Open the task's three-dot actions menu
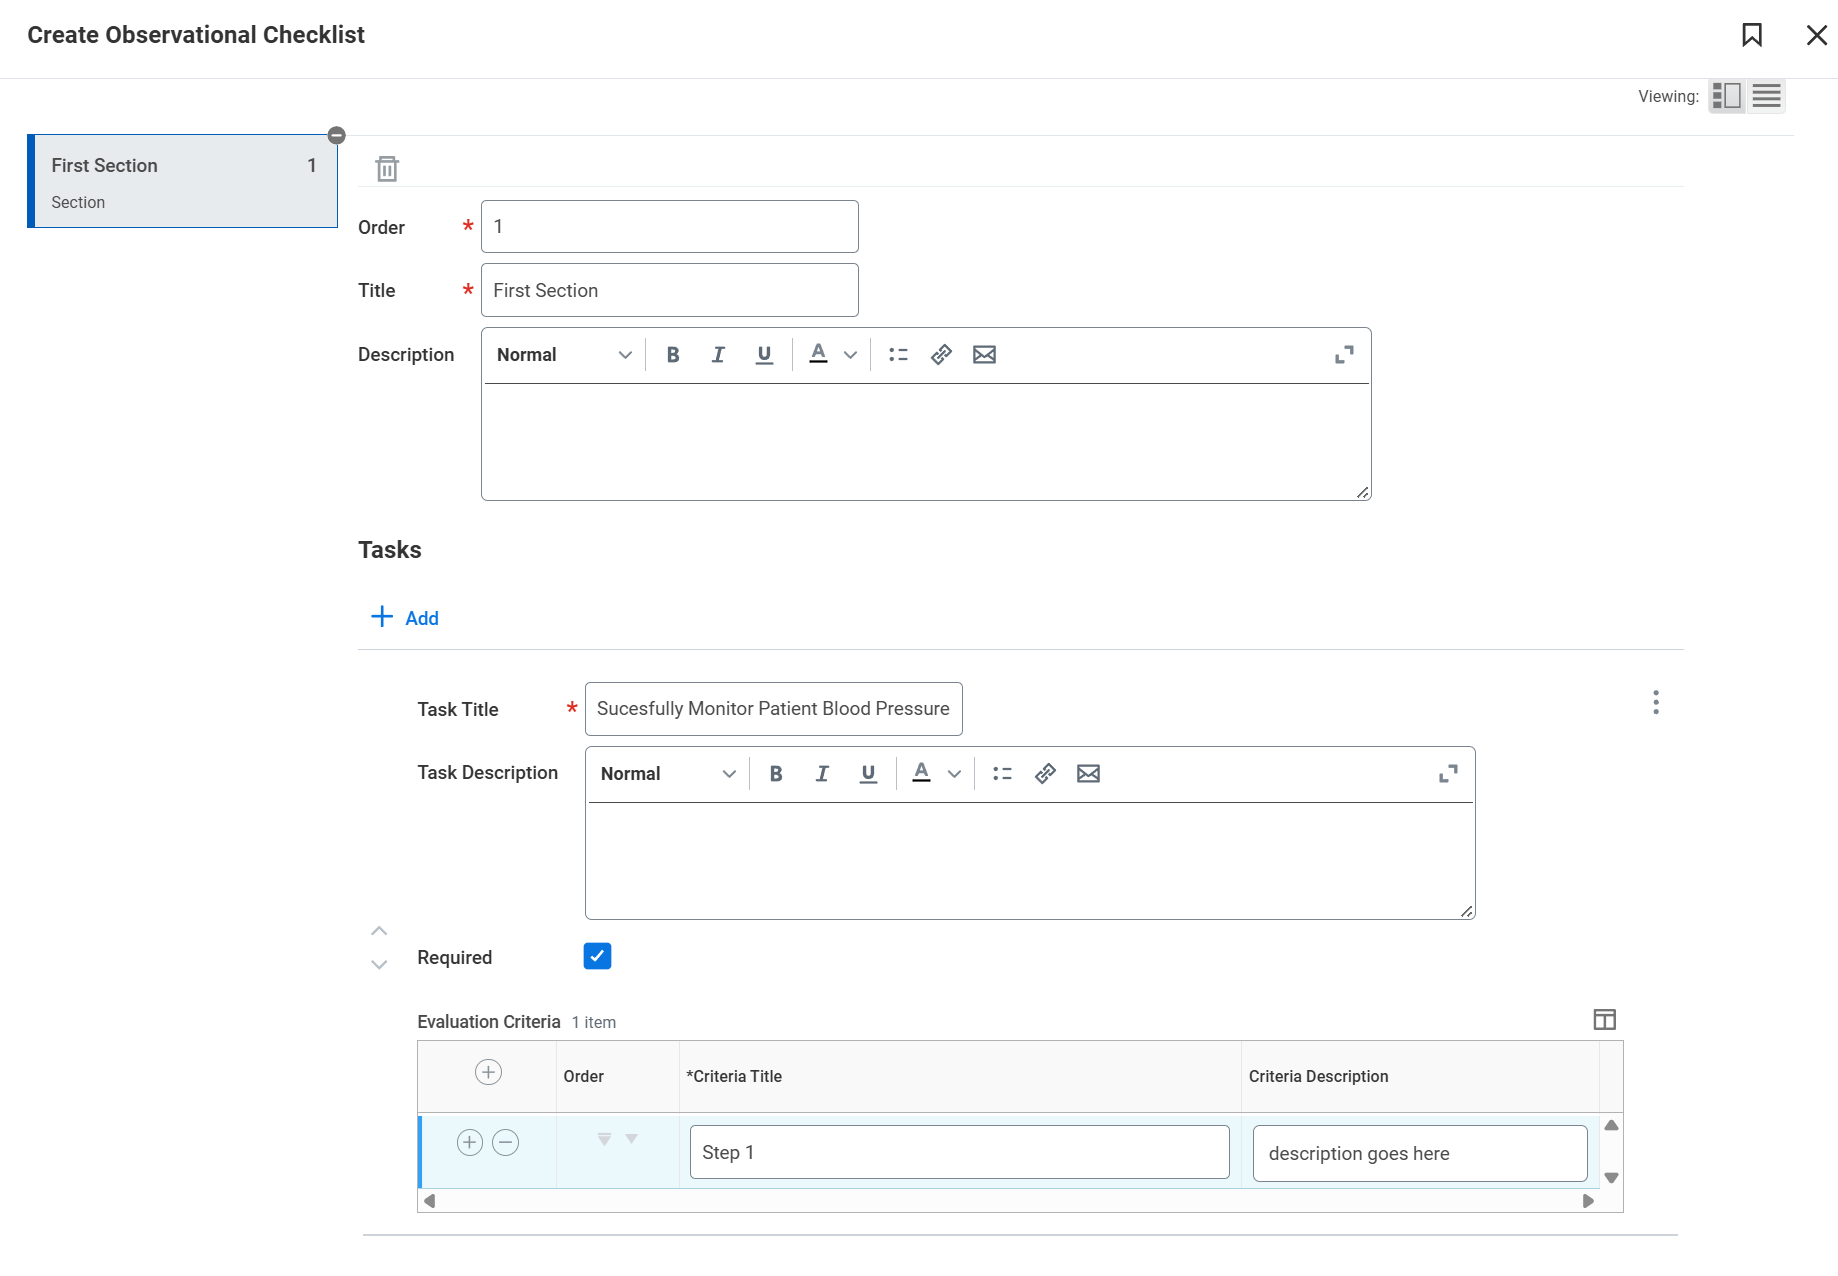1838x1276 pixels. (x=1656, y=702)
